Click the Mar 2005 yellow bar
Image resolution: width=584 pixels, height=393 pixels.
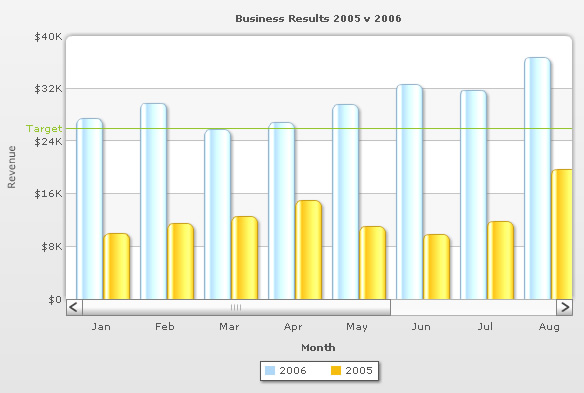click(x=244, y=258)
